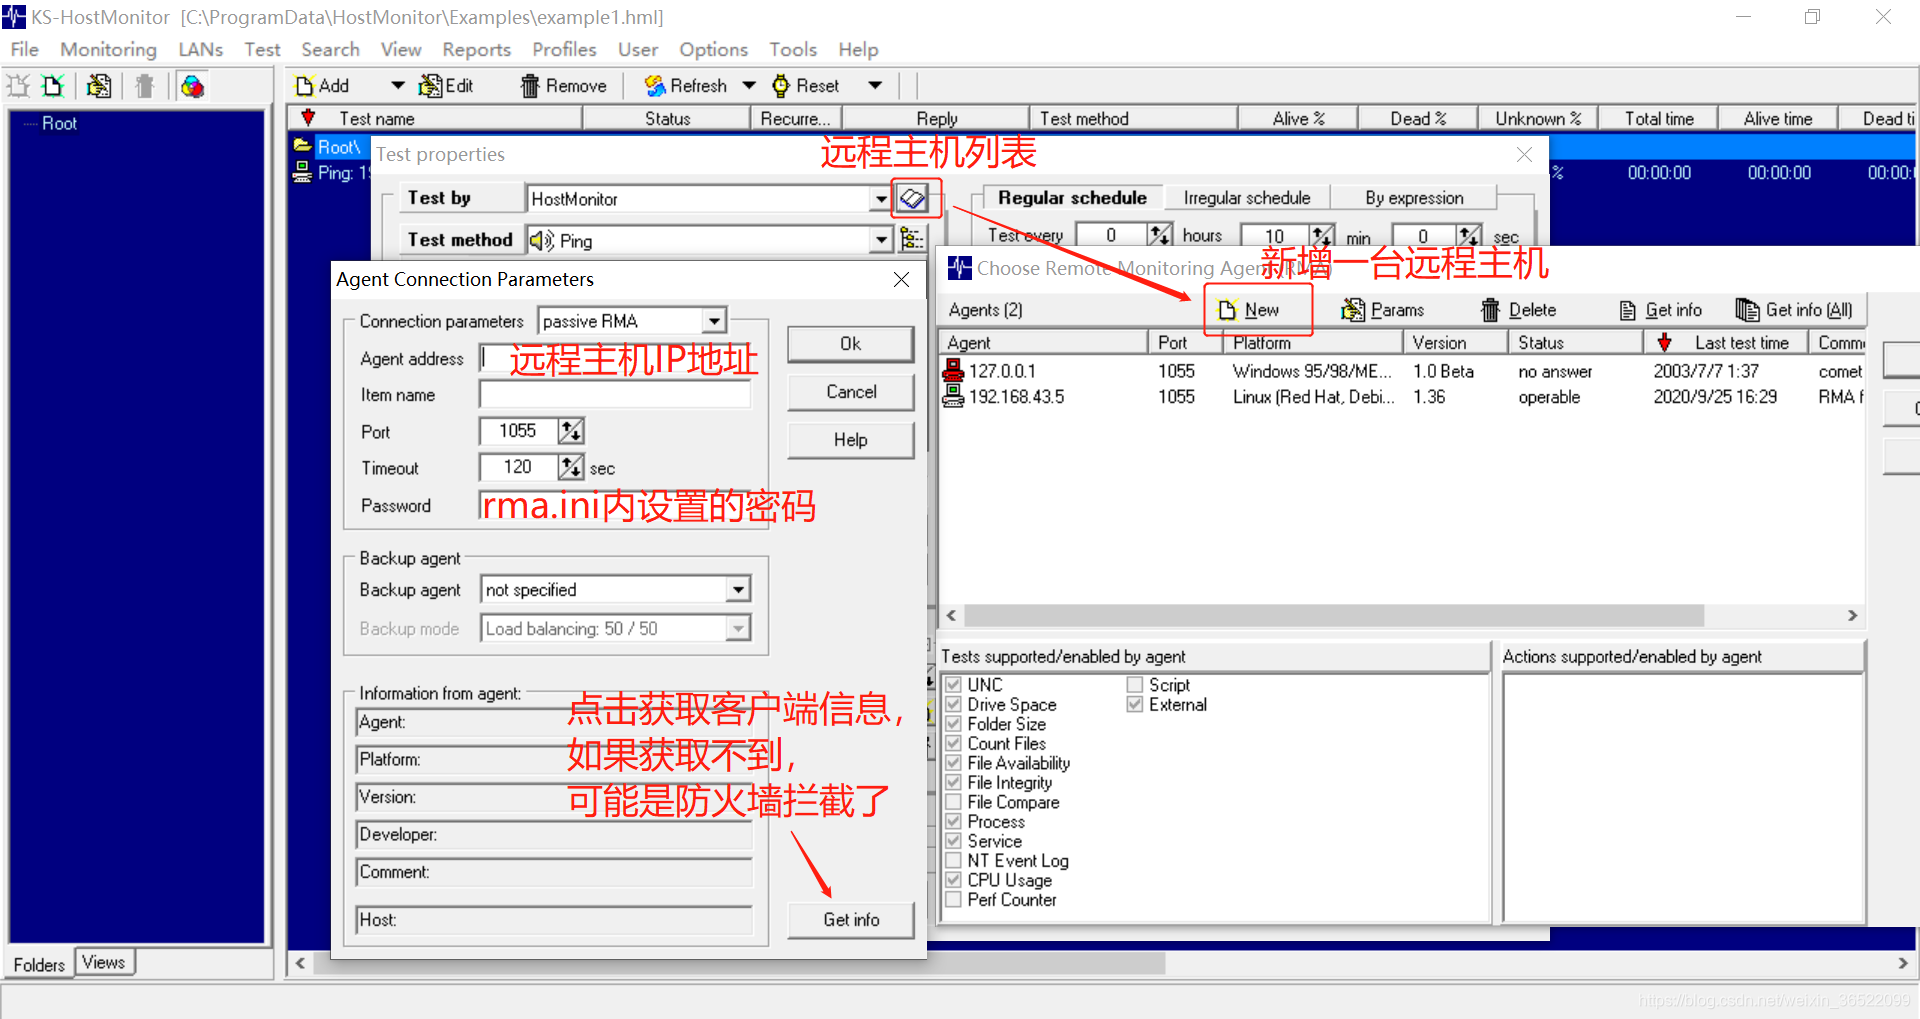The width and height of the screenshot is (1920, 1019).
Task: Open the Monitoring menu
Action: coord(108,49)
